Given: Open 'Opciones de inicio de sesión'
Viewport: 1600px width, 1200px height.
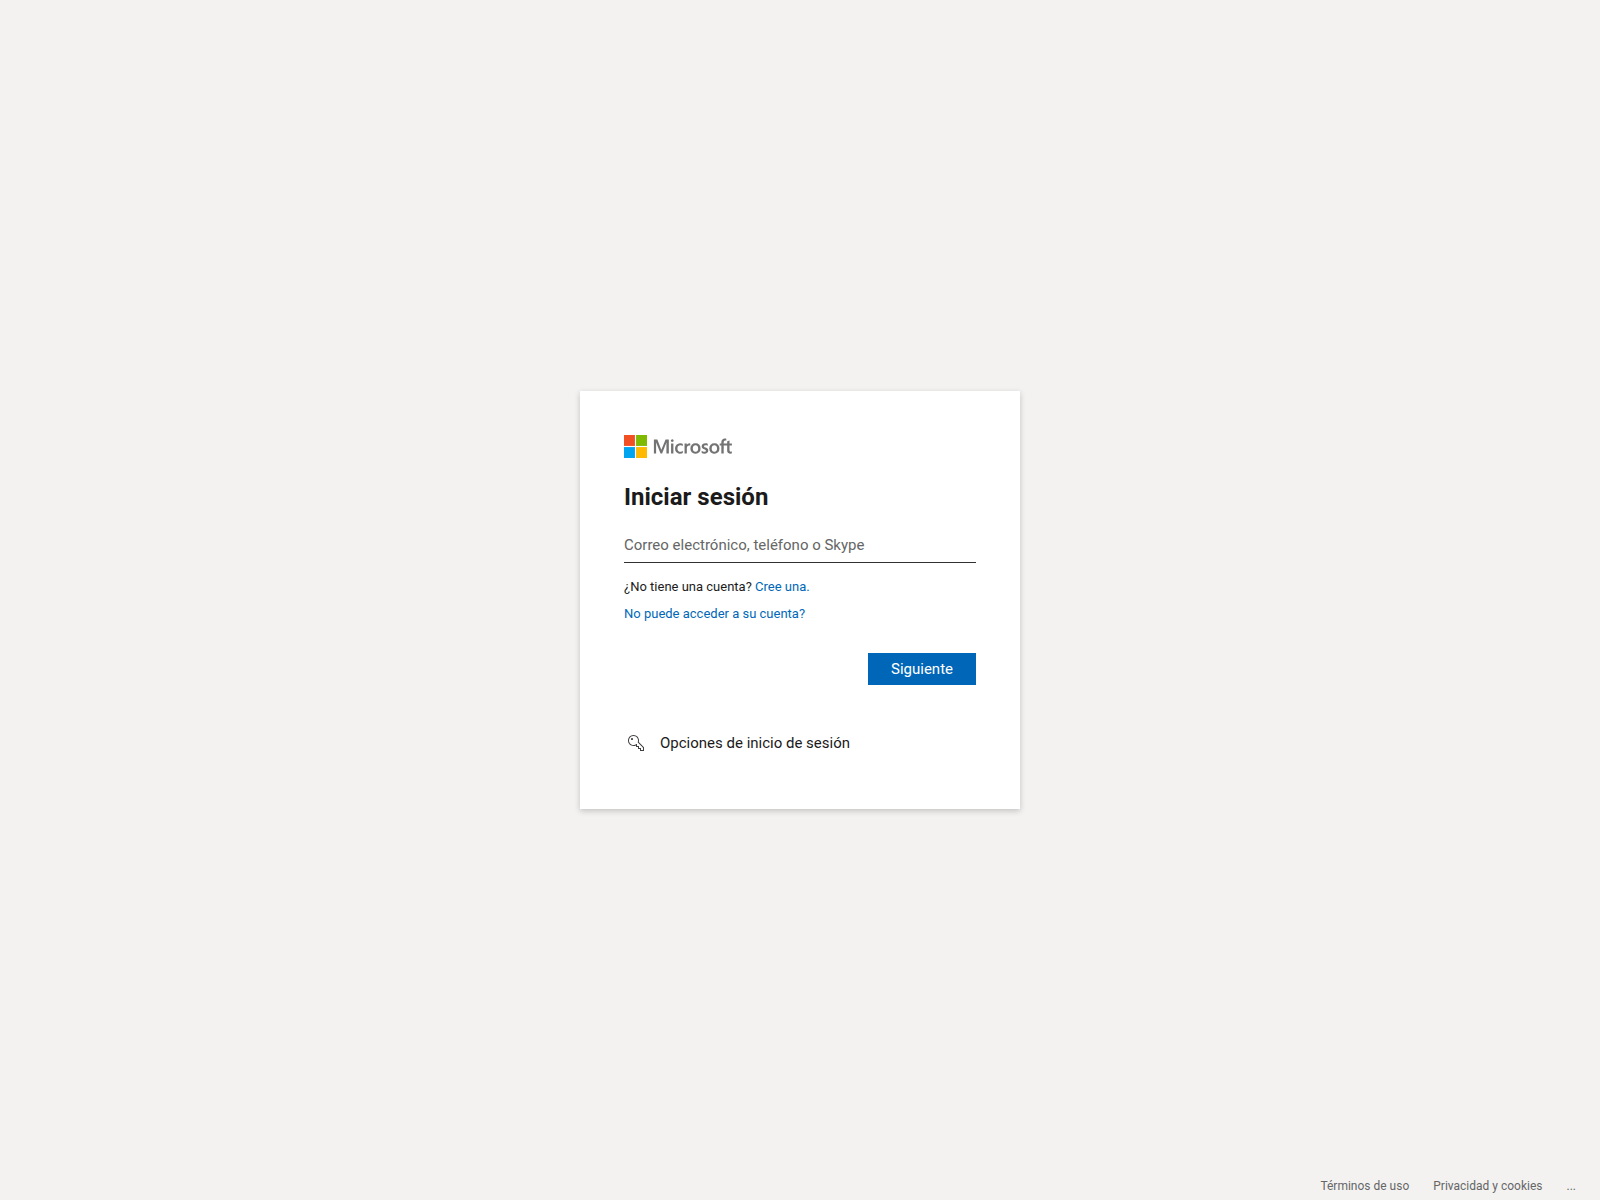Looking at the screenshot, I should tap(755, 743).
